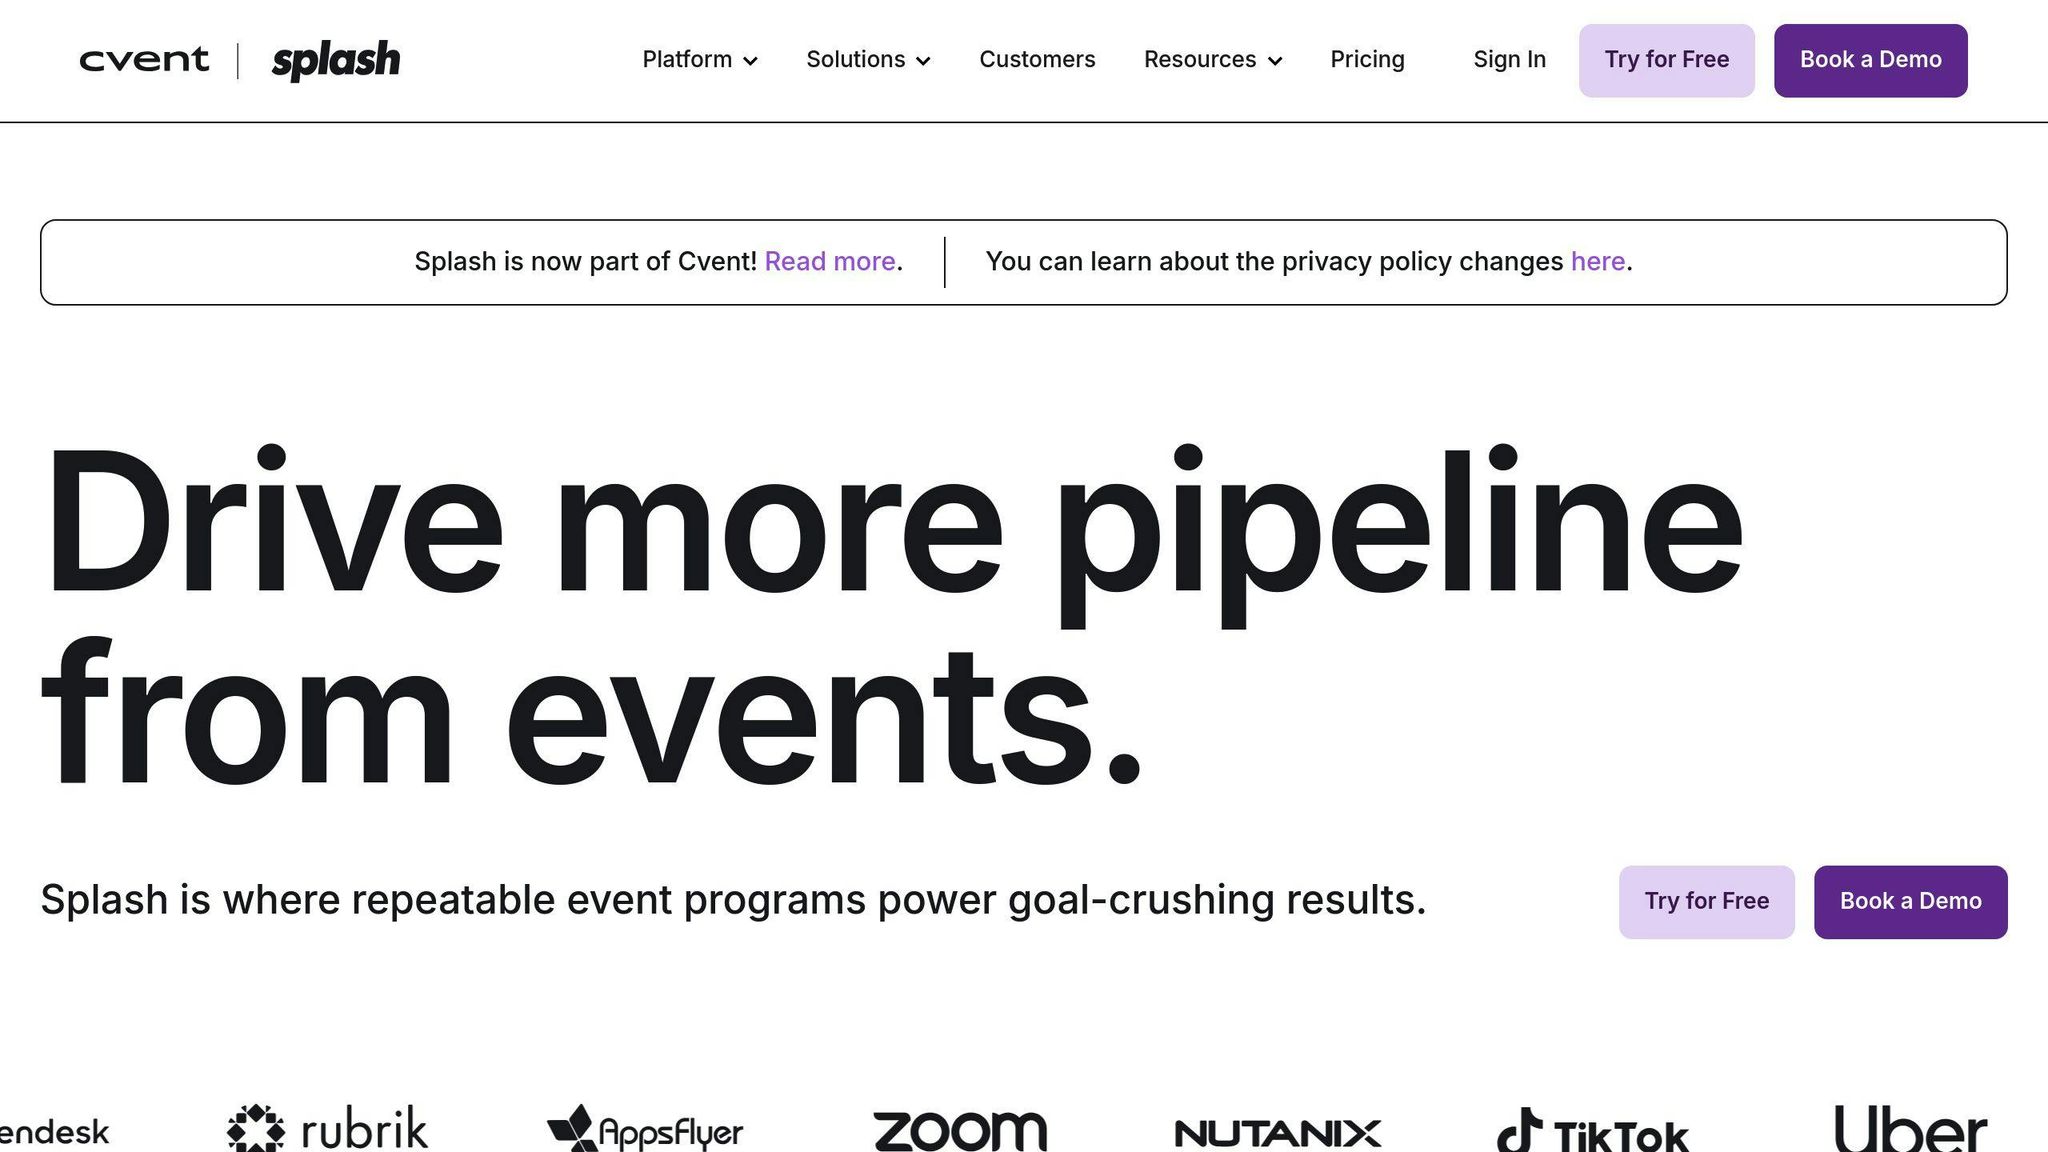Open the Solutions dropdown menu
The width and height of the screenshot is (2048, 1152).
868,60
